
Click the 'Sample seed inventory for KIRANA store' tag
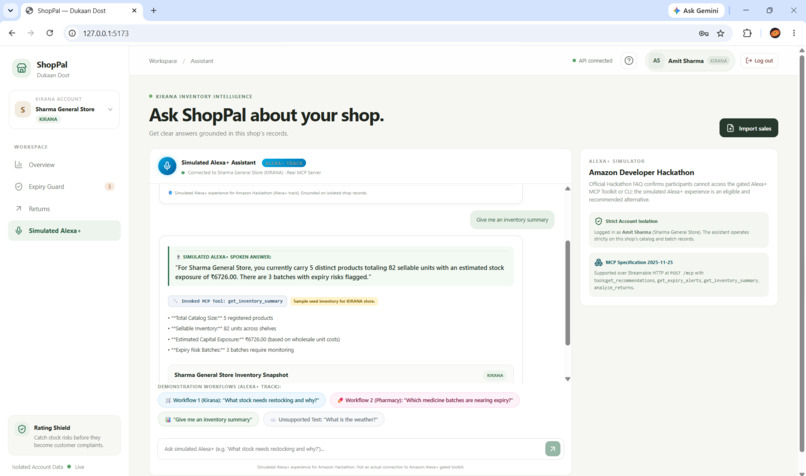[x=334, y=301]
